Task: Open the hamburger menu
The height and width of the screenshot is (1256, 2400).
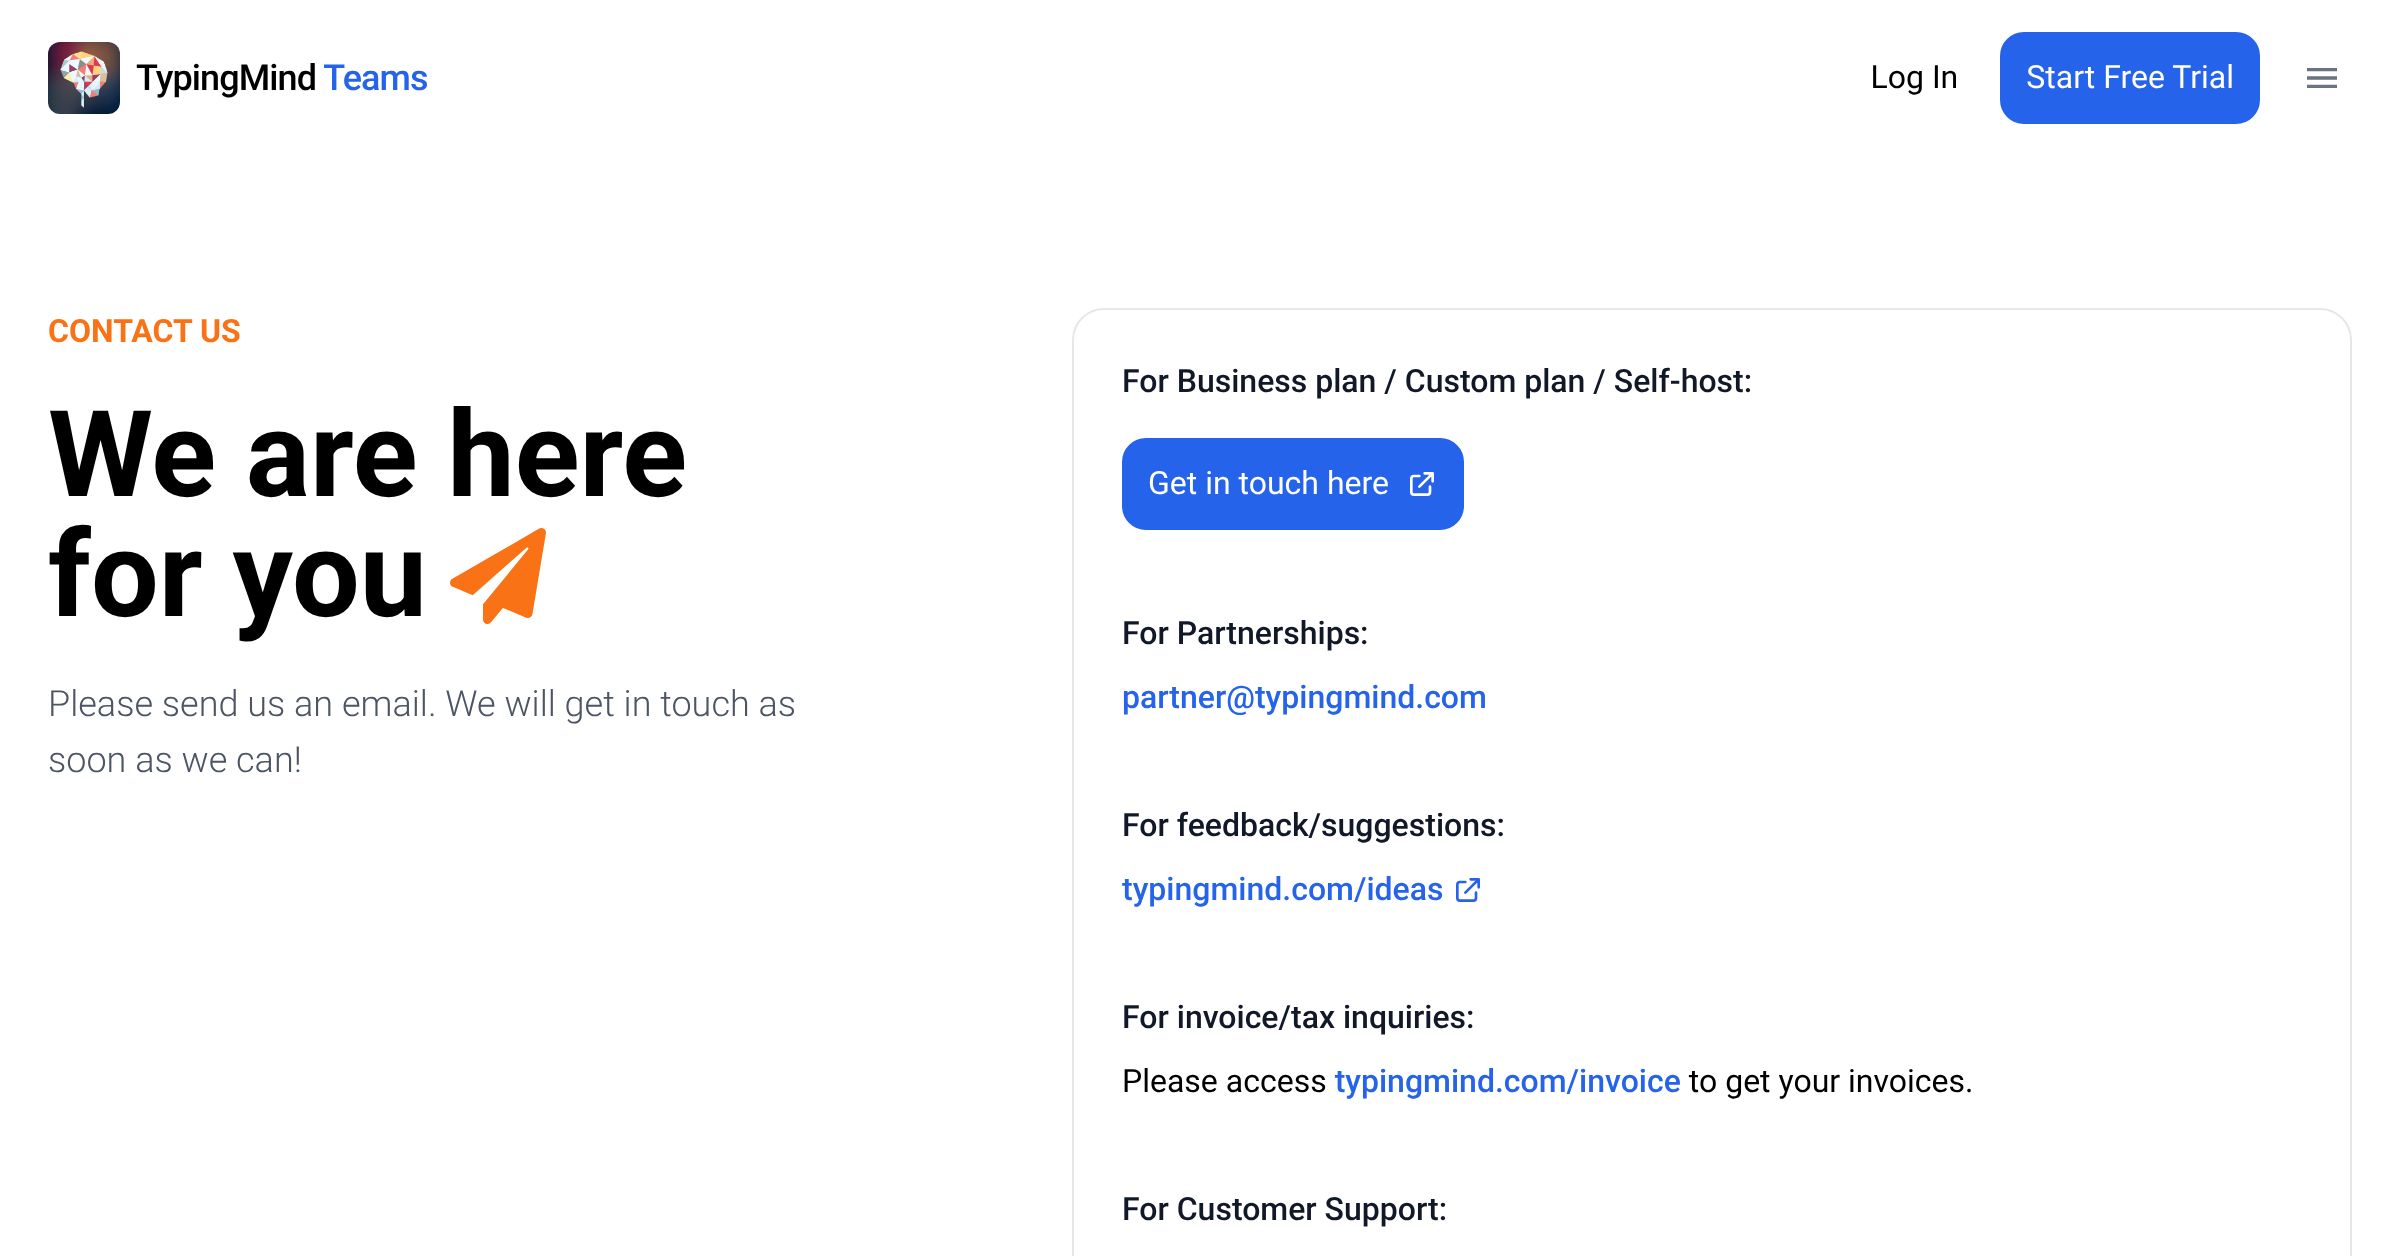Action: click(x=2321, y=78)
